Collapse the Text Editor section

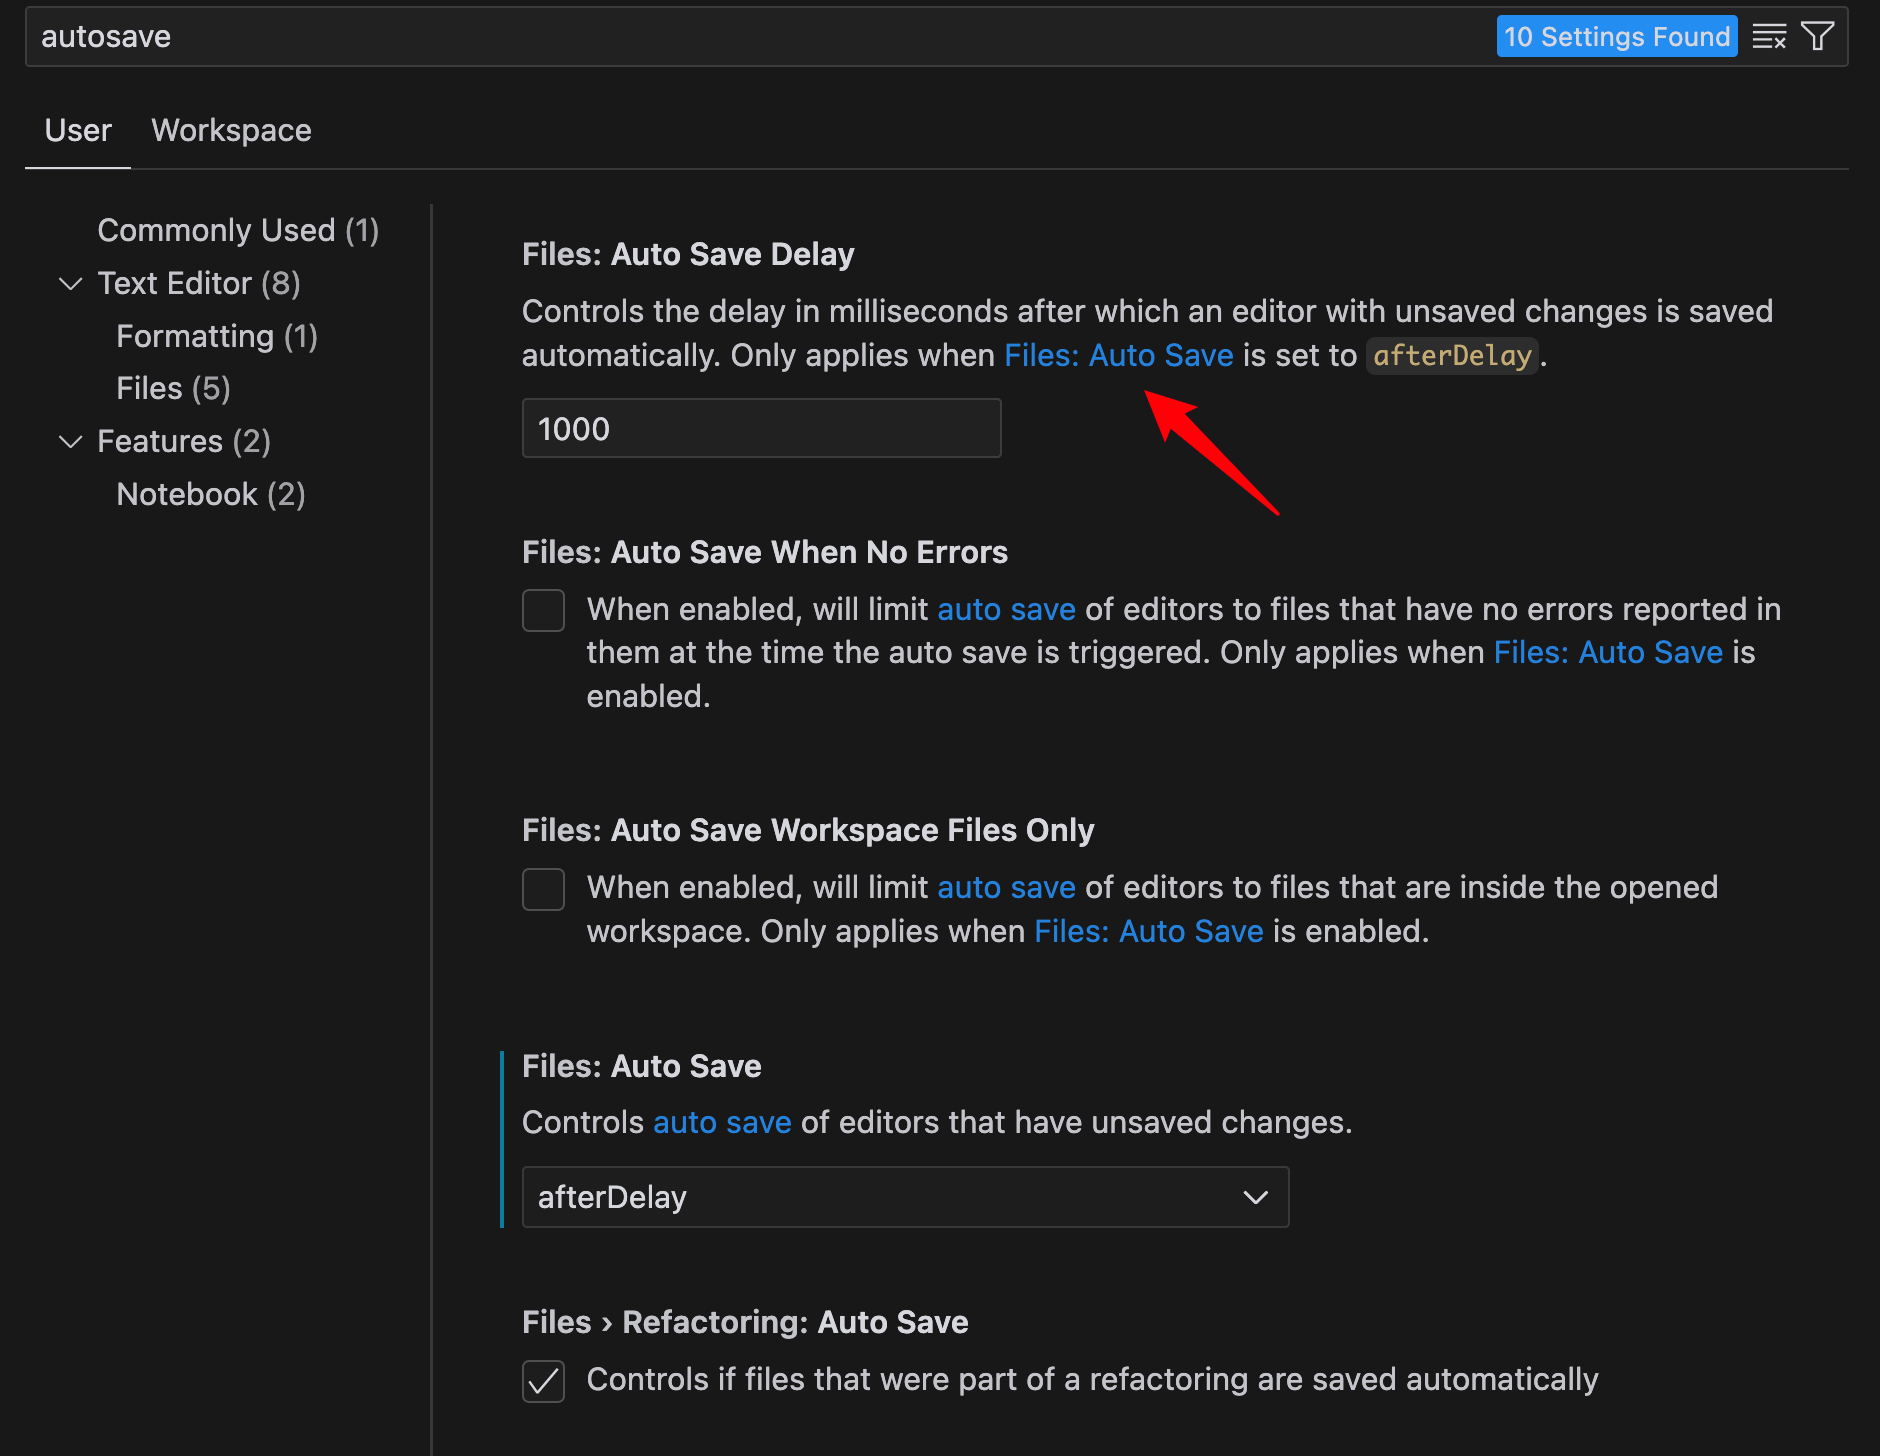coord(70,284)
